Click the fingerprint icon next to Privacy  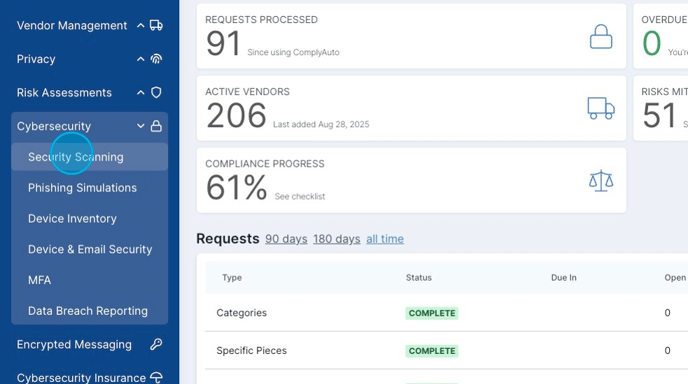[x=156, y=59]
